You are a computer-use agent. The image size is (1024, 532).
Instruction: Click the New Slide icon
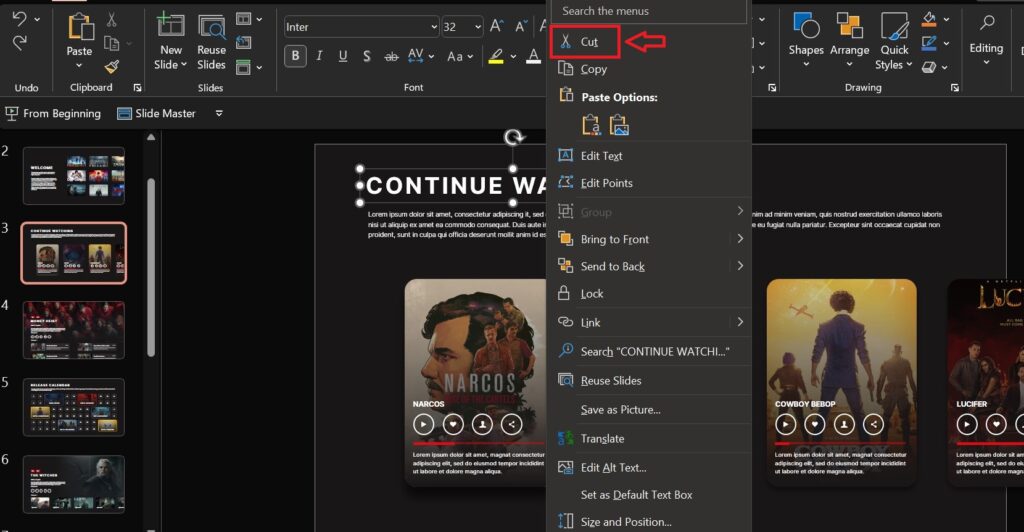[170, 25]
